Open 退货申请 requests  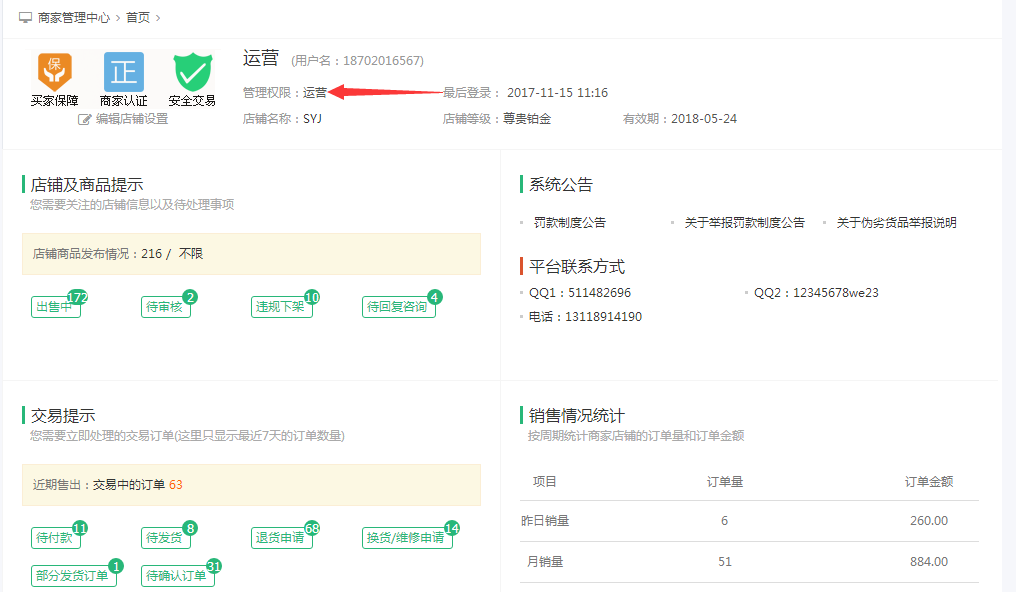pos(280,538)
